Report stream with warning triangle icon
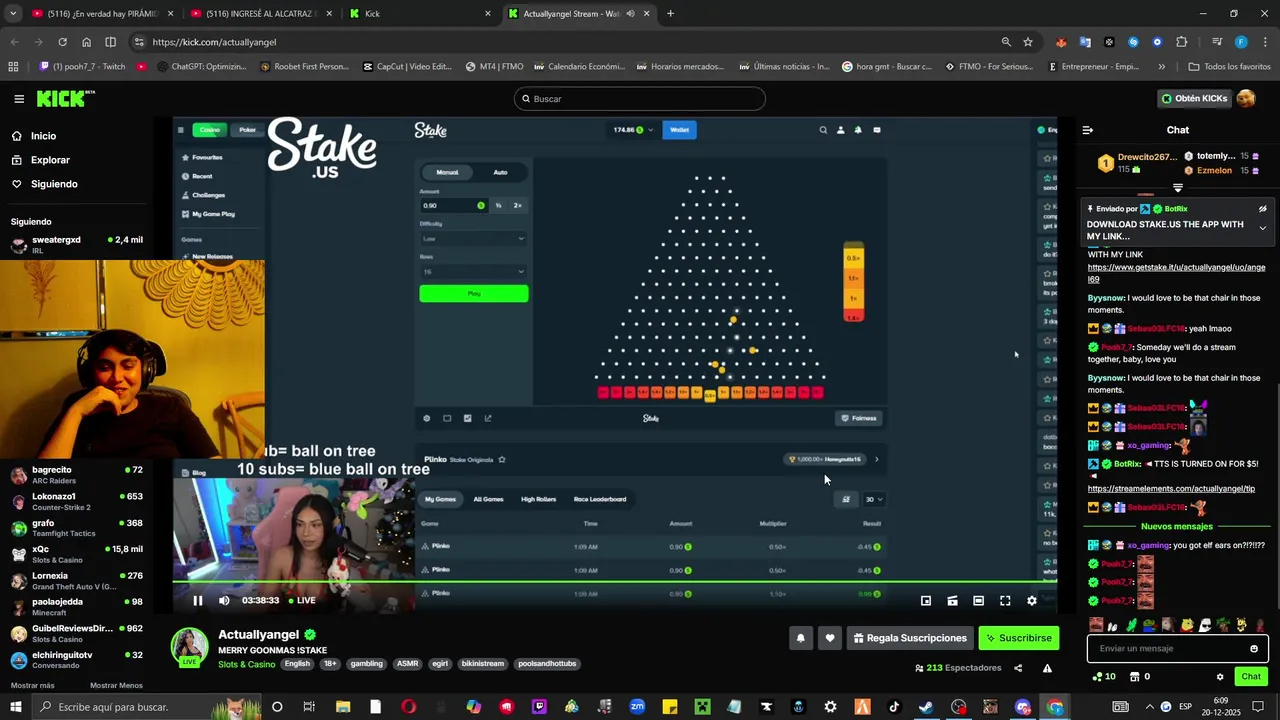Screen dimensions: 1280x720 click(x=1047, y=668)
